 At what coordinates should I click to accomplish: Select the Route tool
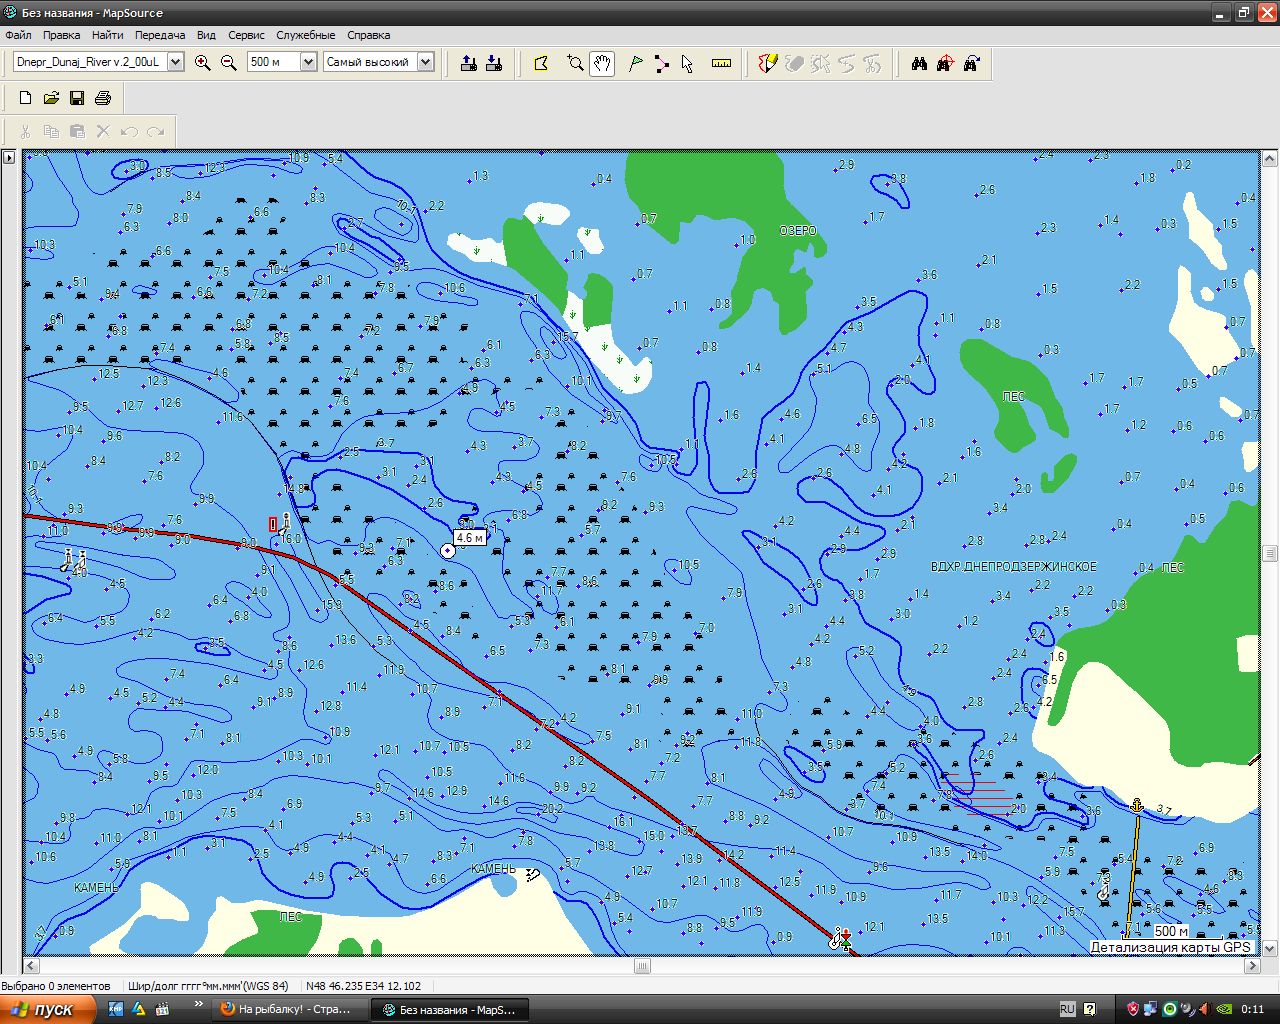pyautogui.click(x=662, y=64)
